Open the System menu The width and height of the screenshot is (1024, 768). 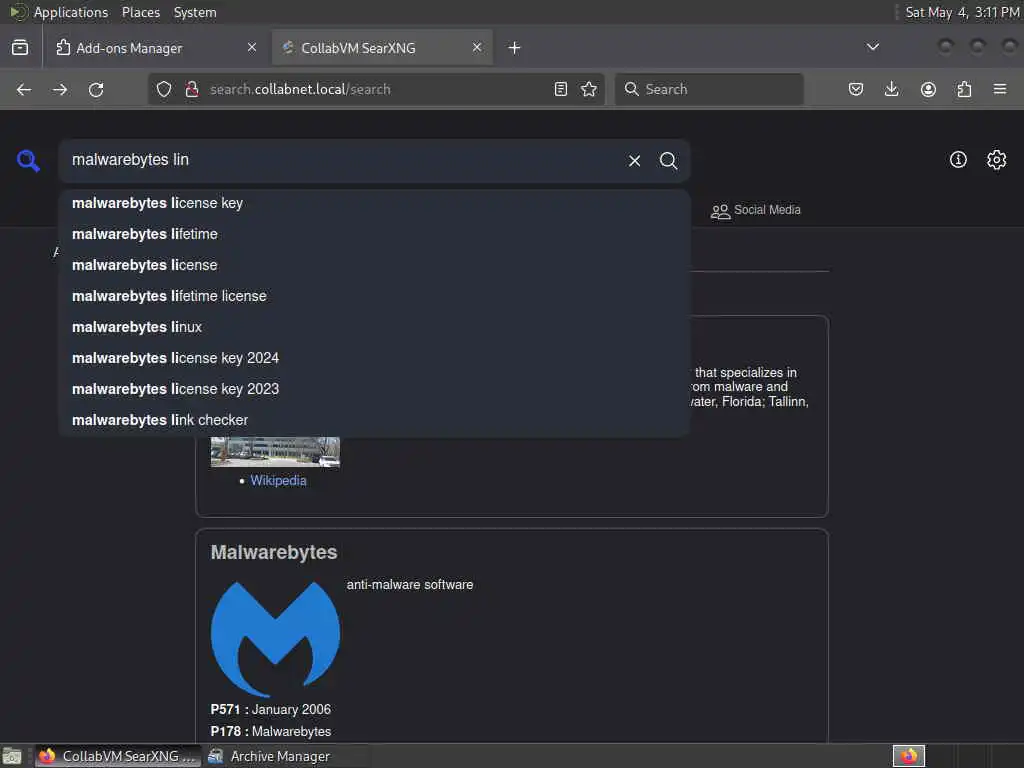(x=195, y=12)
